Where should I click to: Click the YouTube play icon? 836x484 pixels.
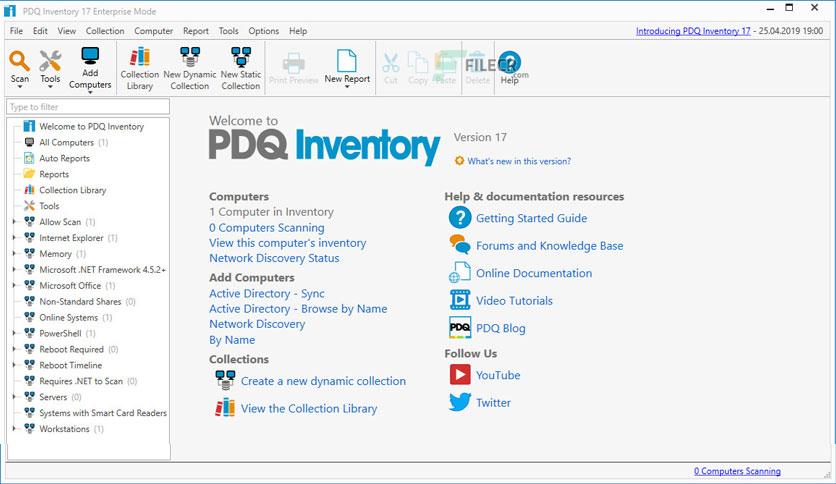460,375
